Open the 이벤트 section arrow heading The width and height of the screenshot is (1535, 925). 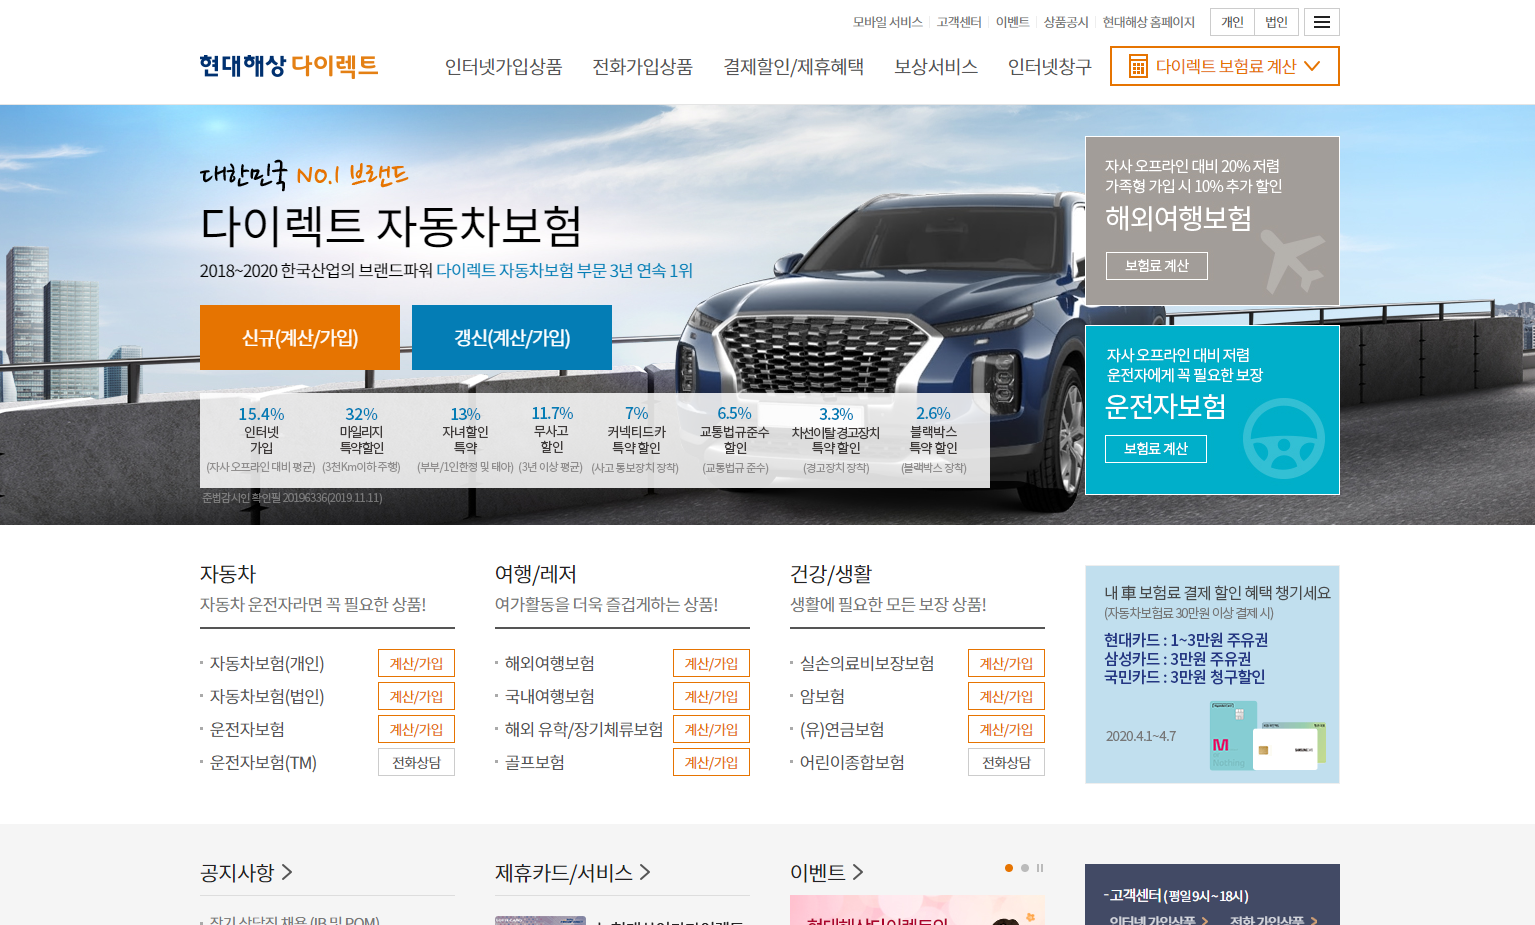826,873
